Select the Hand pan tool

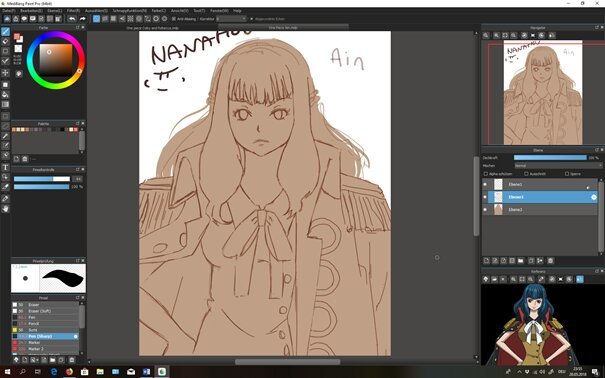click(x=5, y=209)
